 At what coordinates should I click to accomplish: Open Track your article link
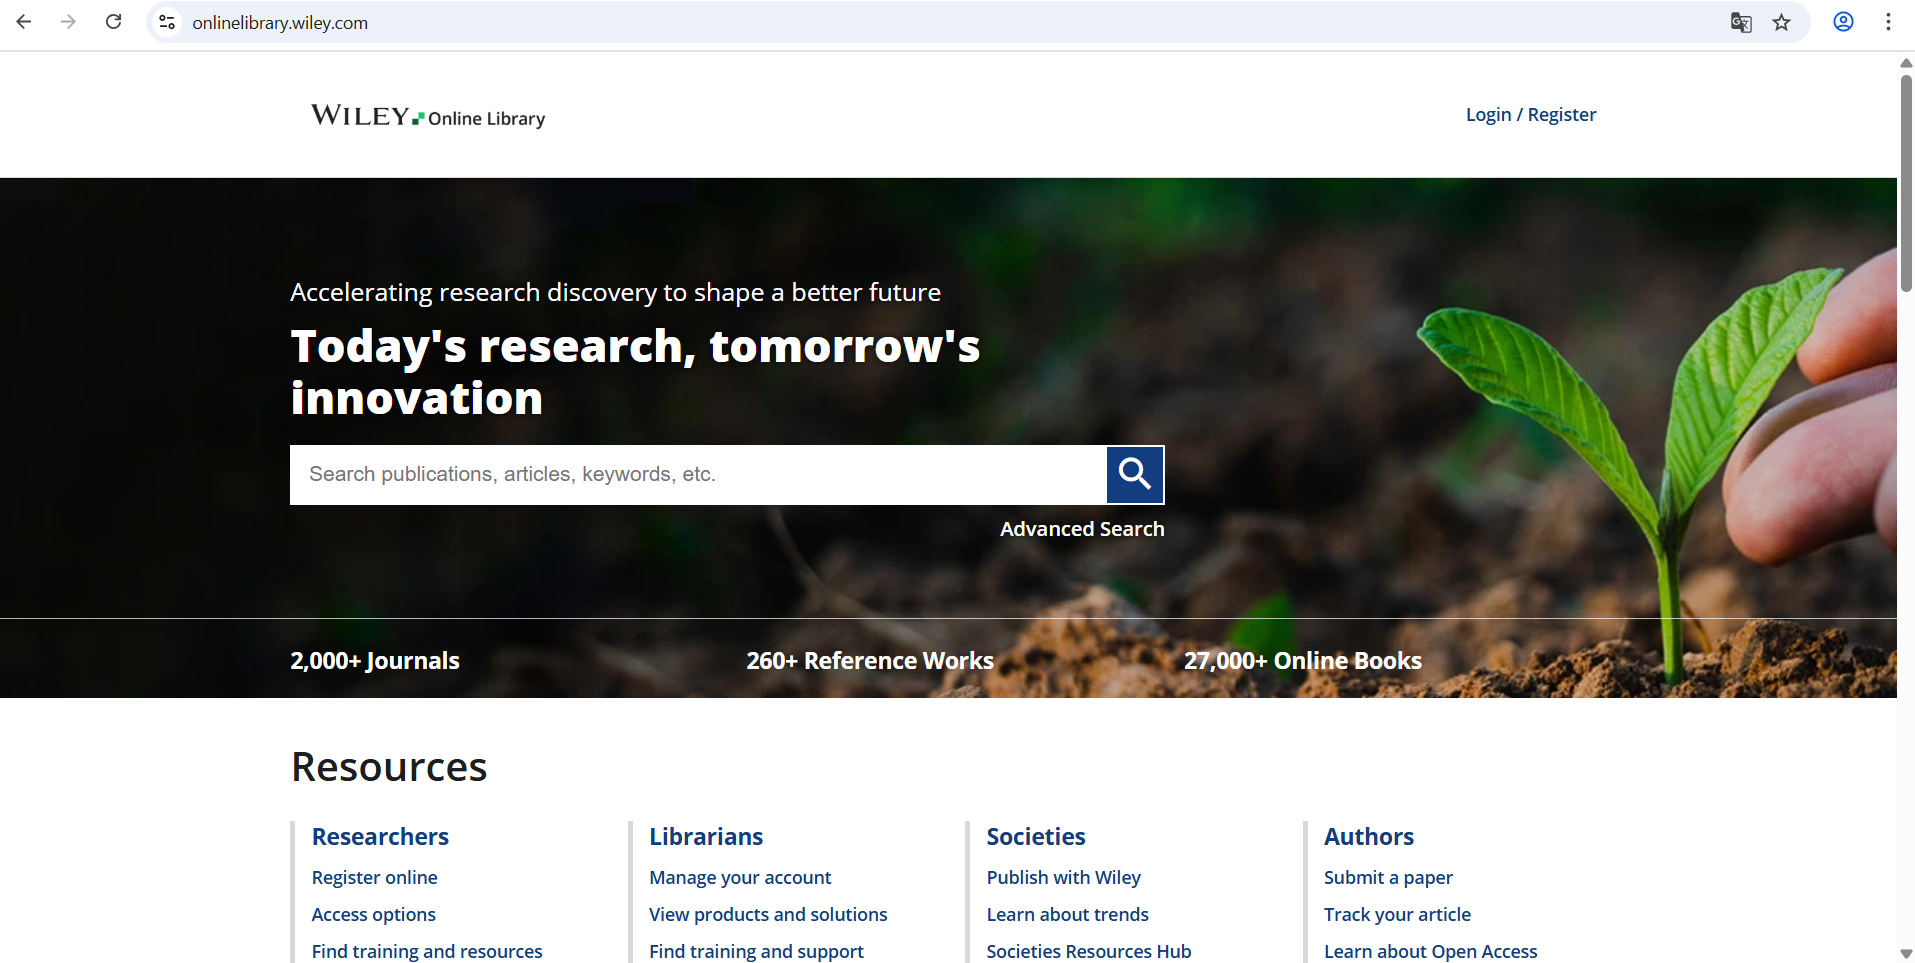(1397, 914)
